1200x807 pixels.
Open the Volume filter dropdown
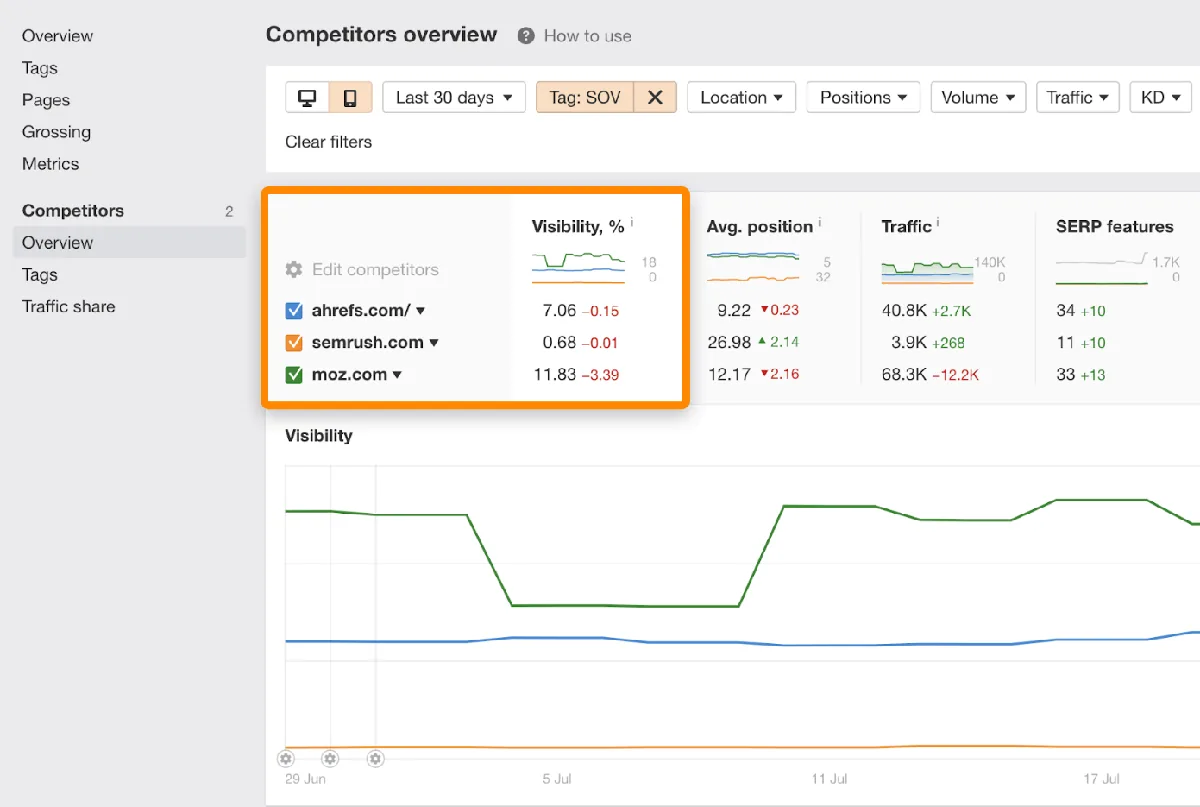tap(978, 97)
